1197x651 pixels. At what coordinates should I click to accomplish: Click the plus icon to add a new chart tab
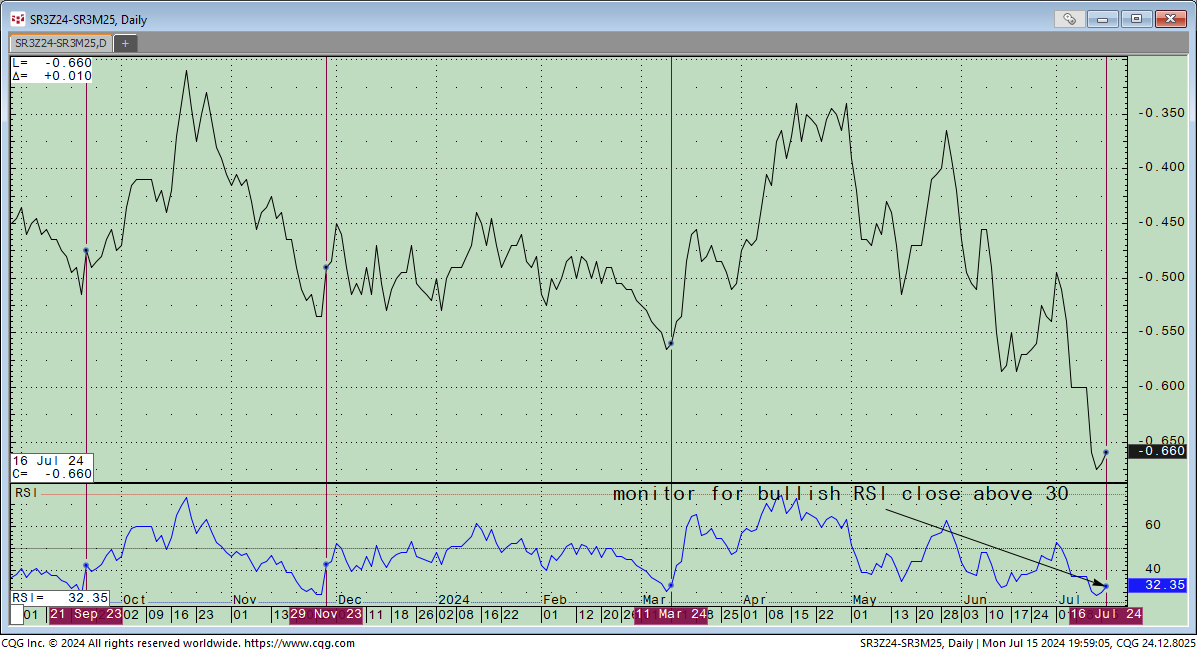pyautogui.click(x=125, y=43)
